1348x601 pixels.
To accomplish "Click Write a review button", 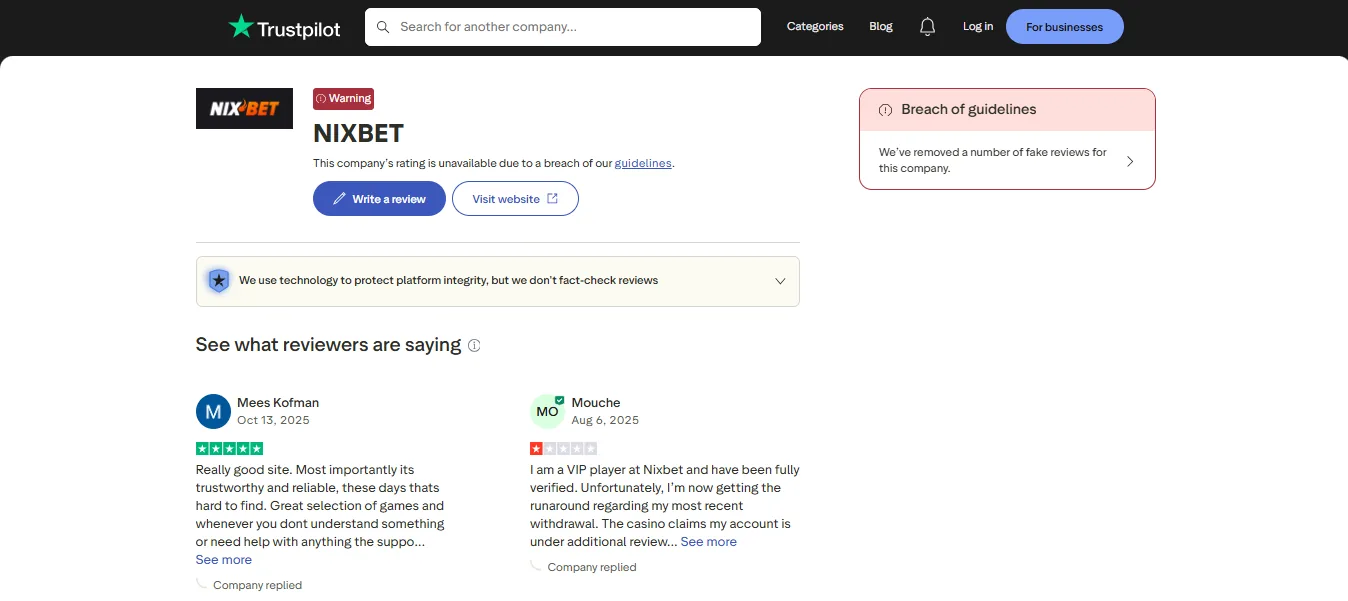I will 379,198.
